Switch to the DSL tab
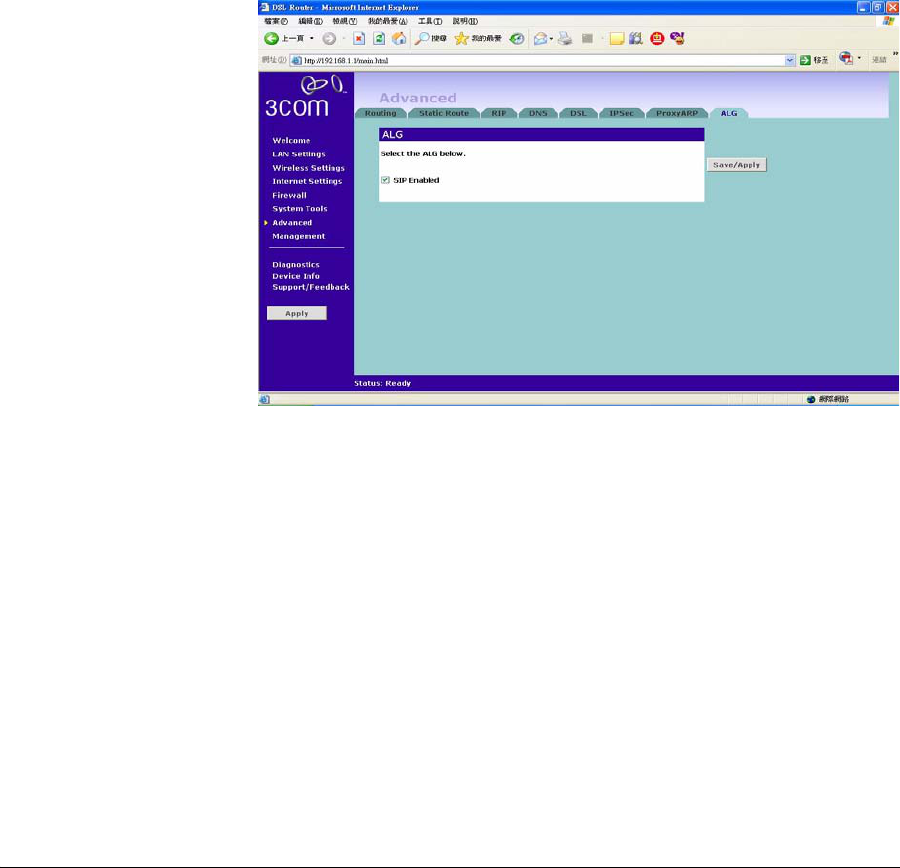The height and width of the screenshot is (868, 900). pos(578,113)
